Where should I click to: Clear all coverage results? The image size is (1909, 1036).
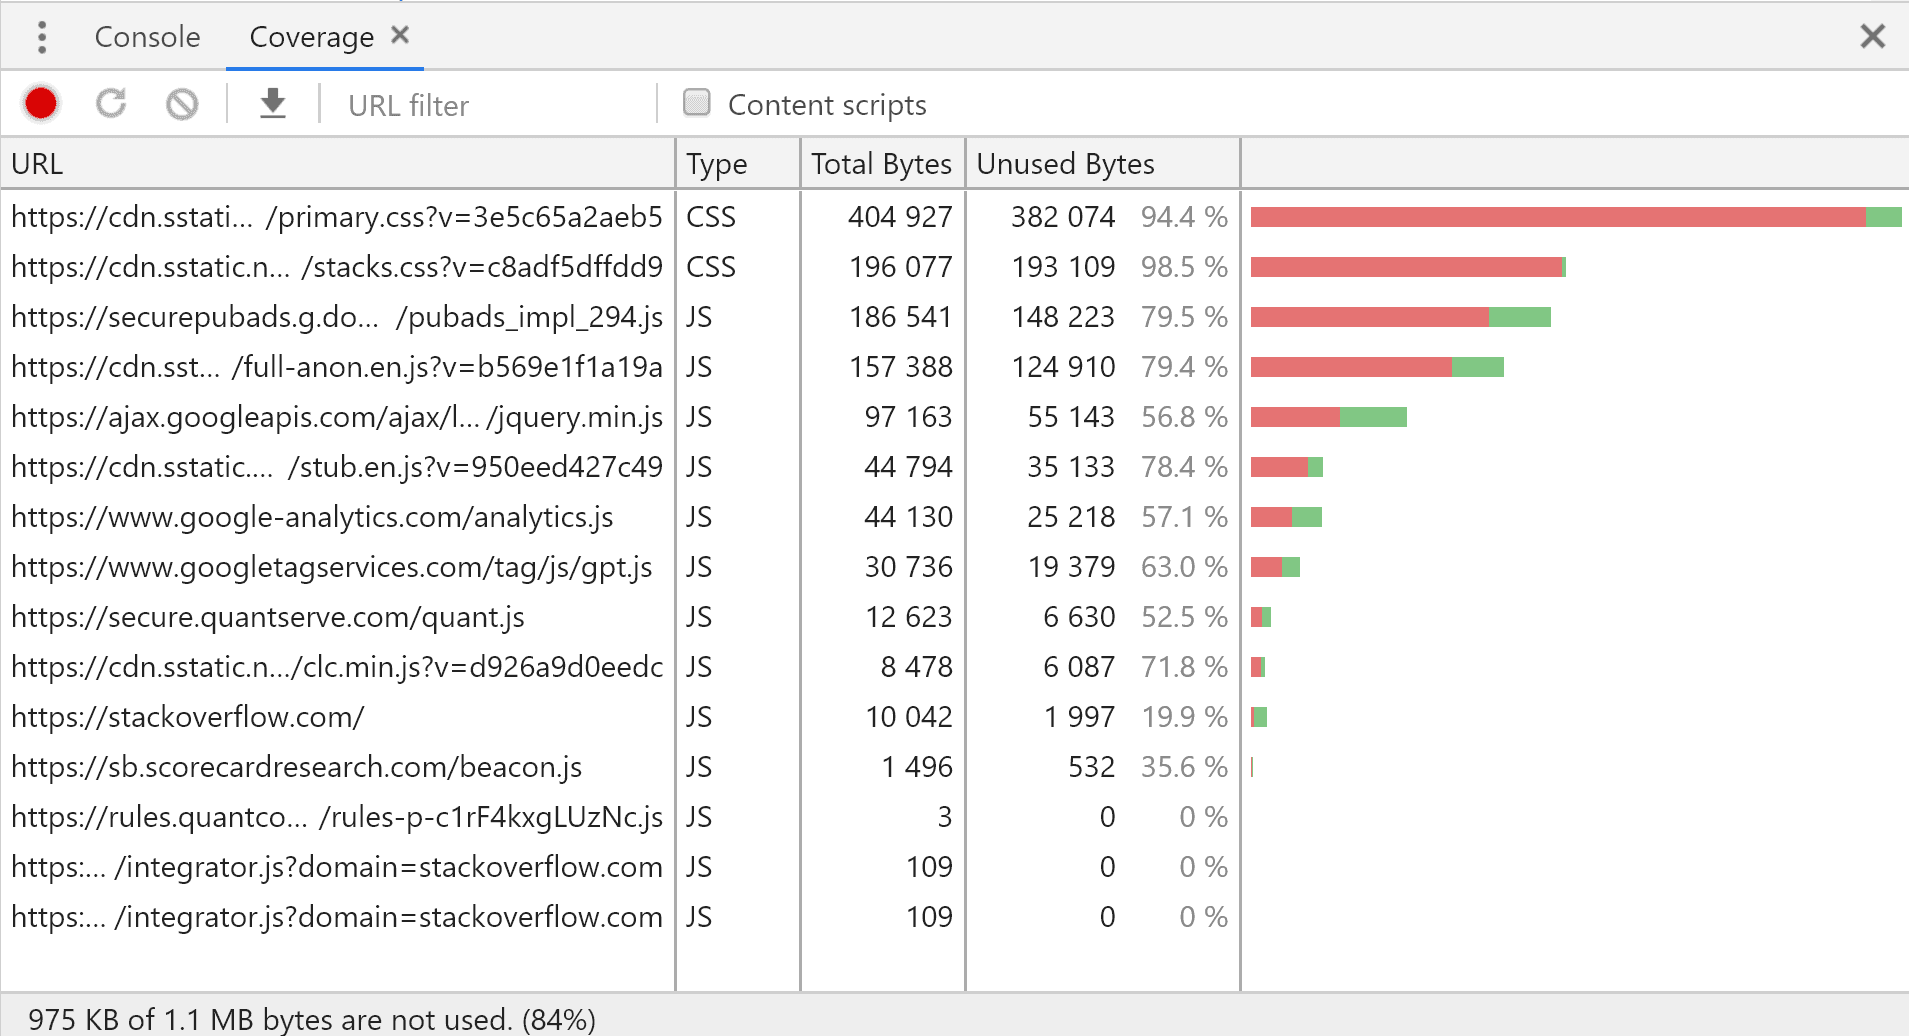(x=182, y=104)
